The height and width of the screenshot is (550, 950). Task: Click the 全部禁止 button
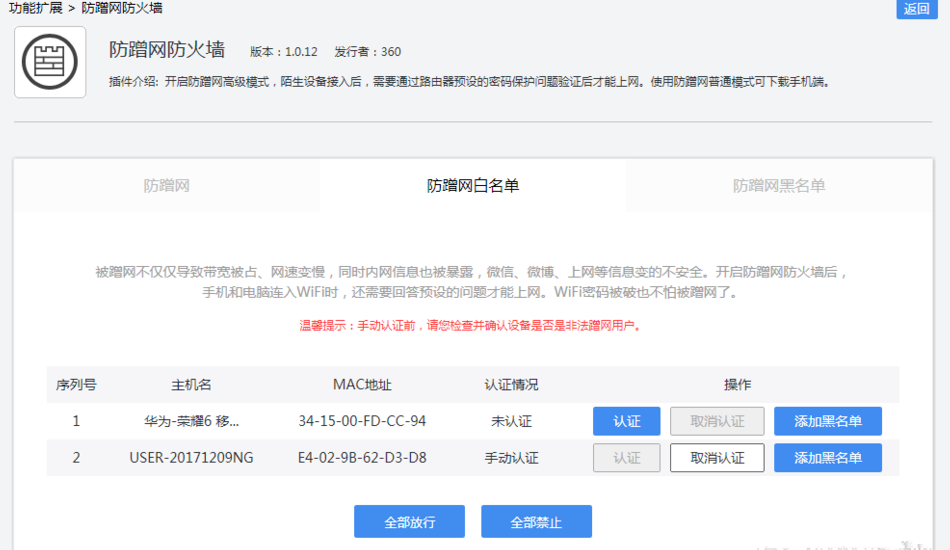pyautogui.click(x=536, y=522)
